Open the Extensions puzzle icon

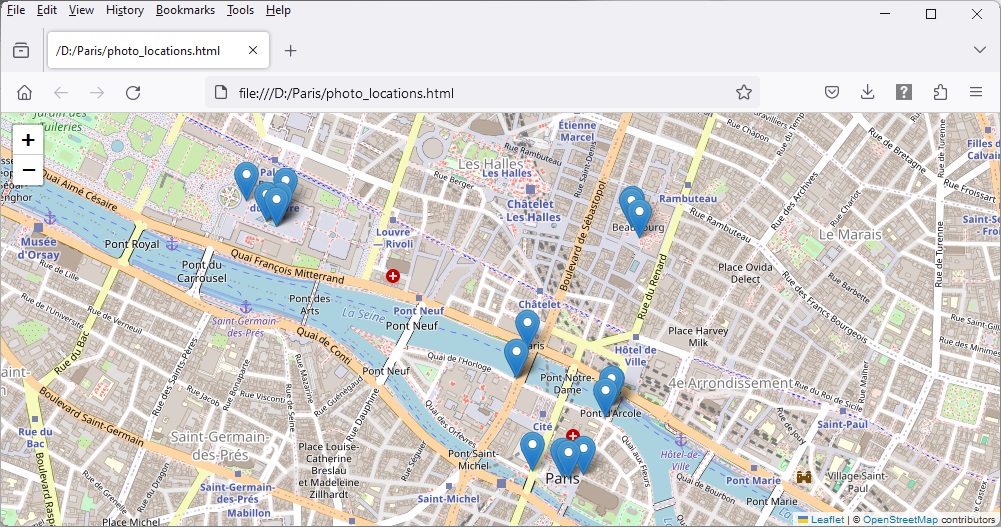[940, 93]
